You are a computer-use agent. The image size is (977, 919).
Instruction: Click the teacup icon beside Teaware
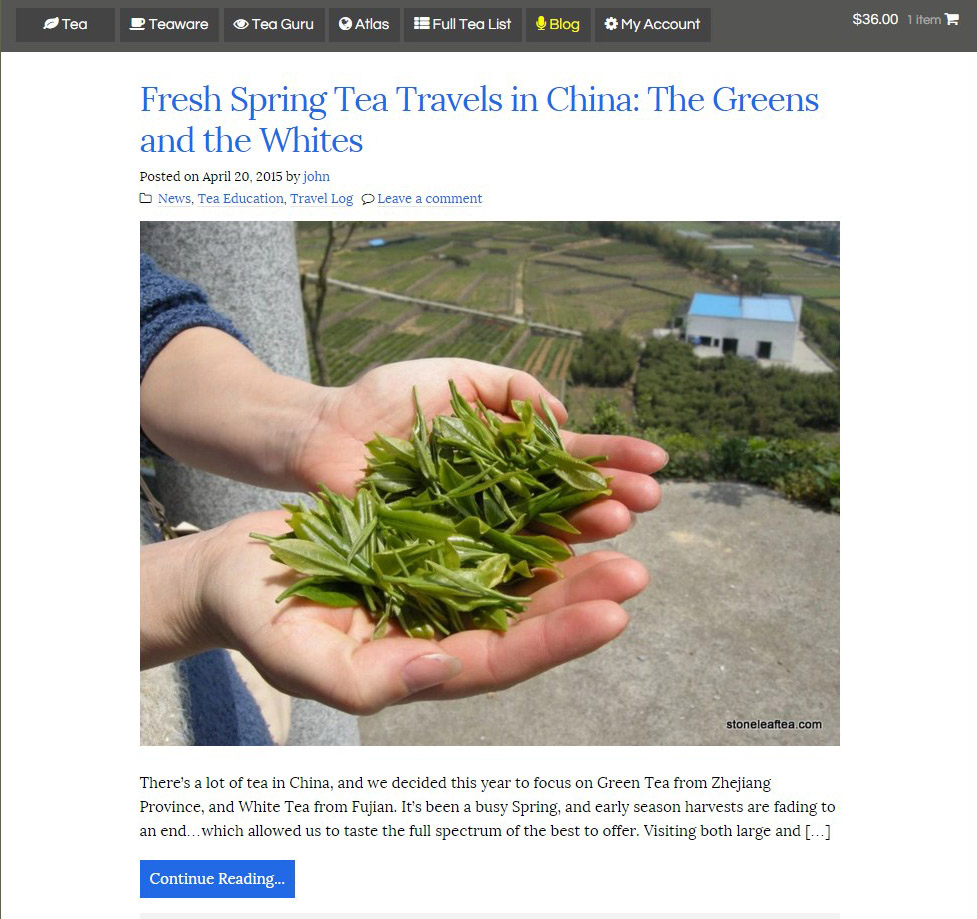[137, 24]
